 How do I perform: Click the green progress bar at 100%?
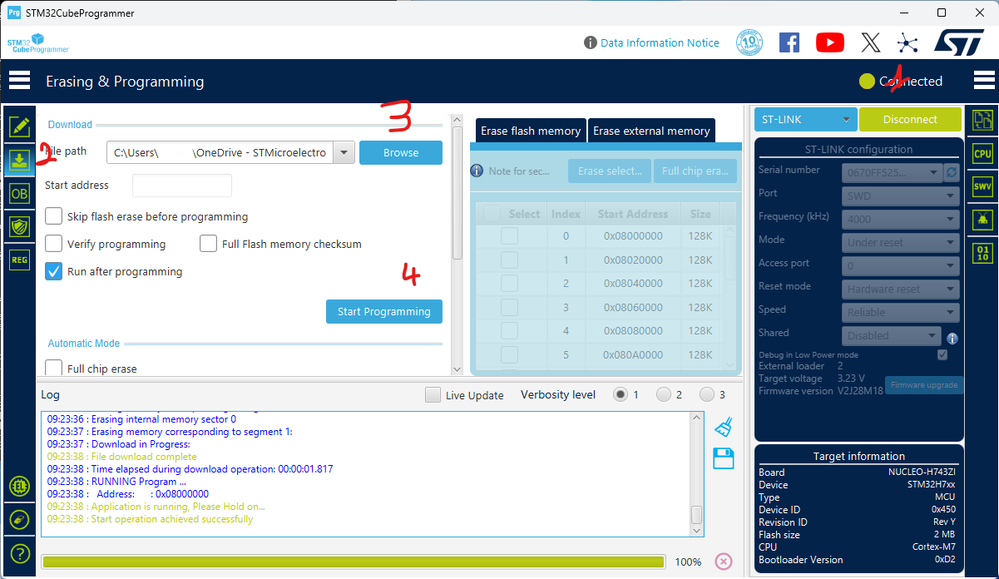coord(353,561)
